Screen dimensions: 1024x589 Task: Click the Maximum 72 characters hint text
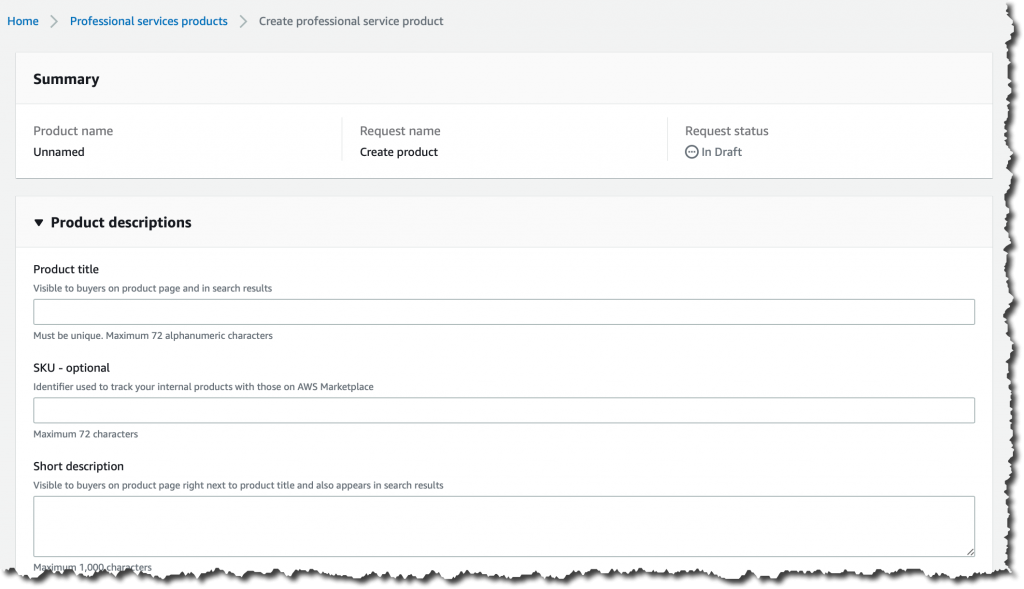click(x=85, y=434)
